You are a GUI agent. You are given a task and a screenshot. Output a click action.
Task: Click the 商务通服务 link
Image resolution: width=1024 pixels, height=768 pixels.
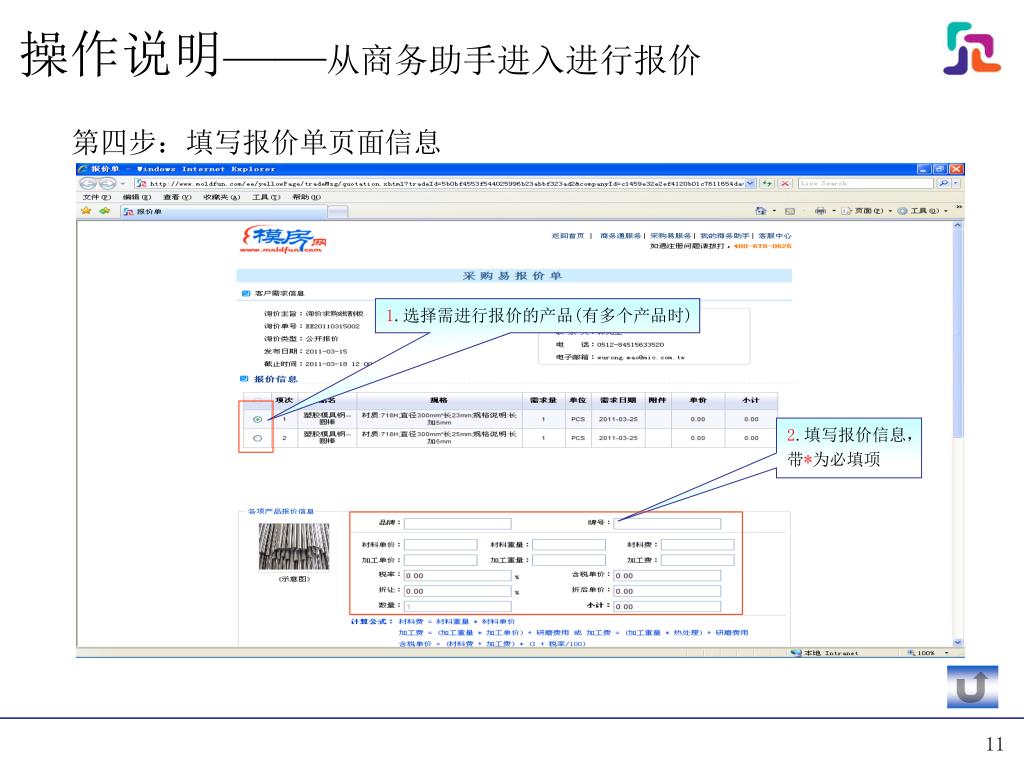pos(620,236)
